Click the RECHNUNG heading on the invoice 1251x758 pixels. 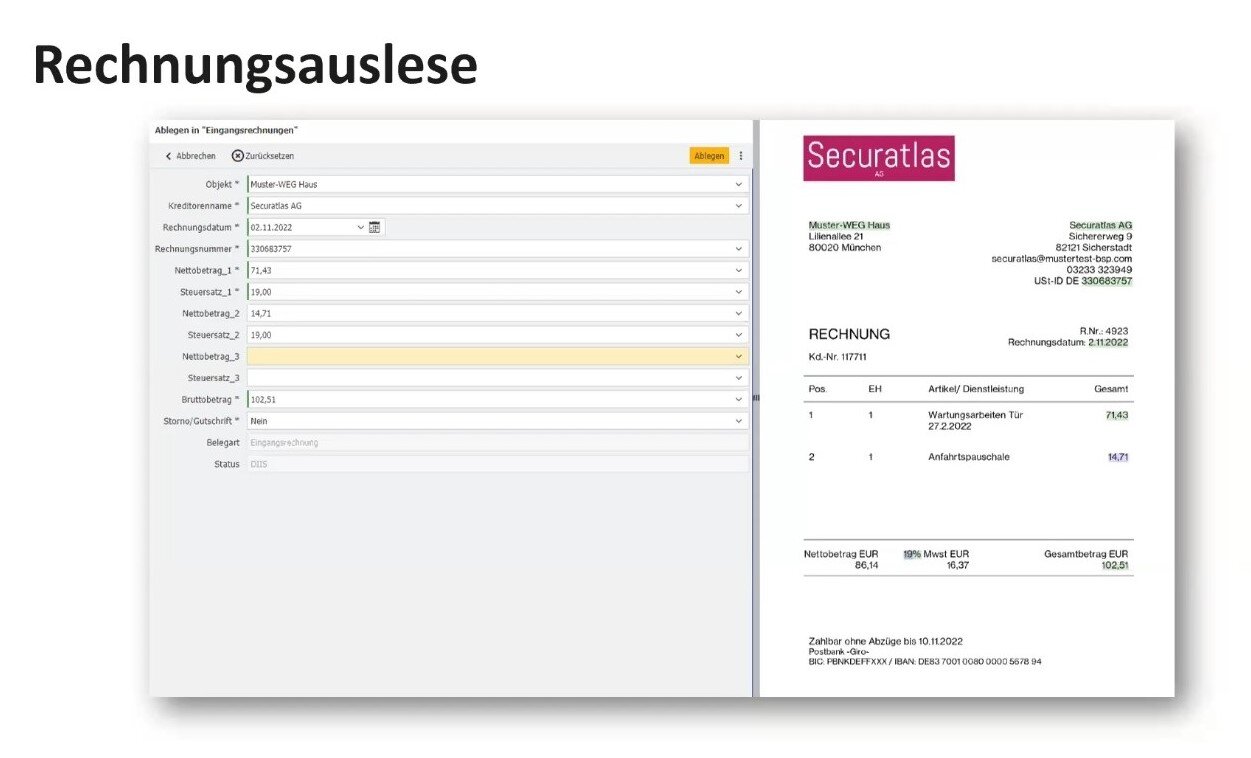tap(849, 334)
